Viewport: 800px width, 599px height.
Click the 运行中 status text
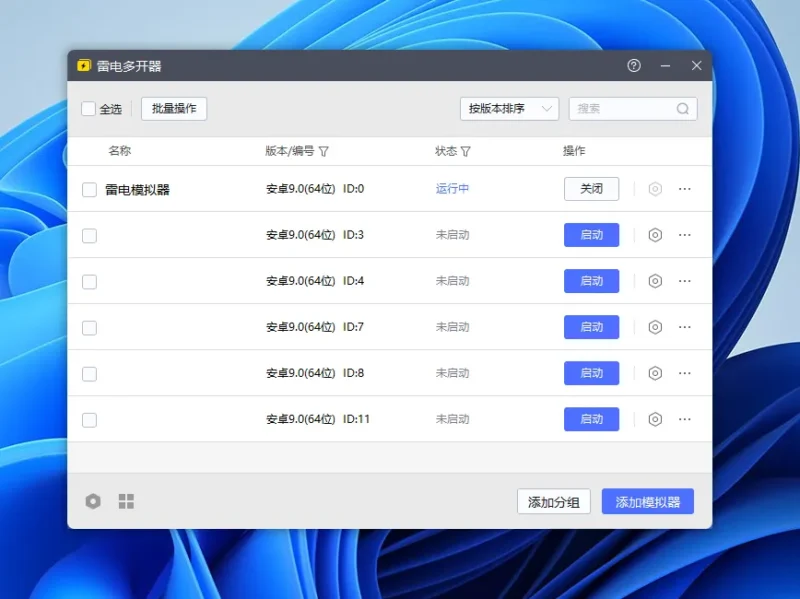(452, 189)
